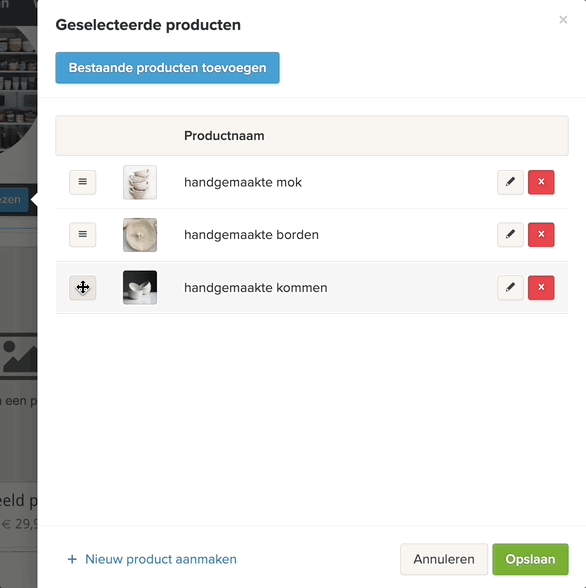The height and width of the screenshot is (588, 586).
Task: Click the plus icon beside Nieuw product aanmaken
Action: point(72,560)
